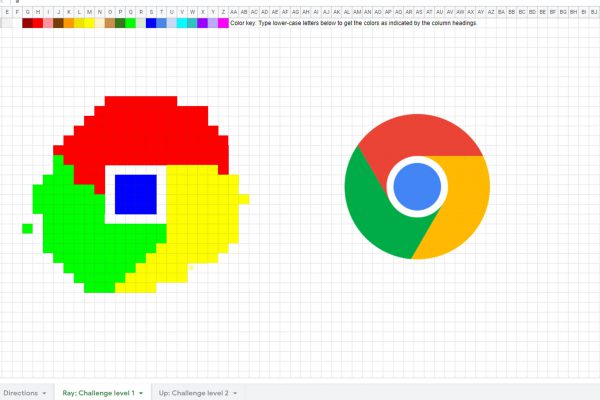This screenshot has height=400, width=600.
Task: Select the magenta swatch under column Z
Action: (223, 23)
